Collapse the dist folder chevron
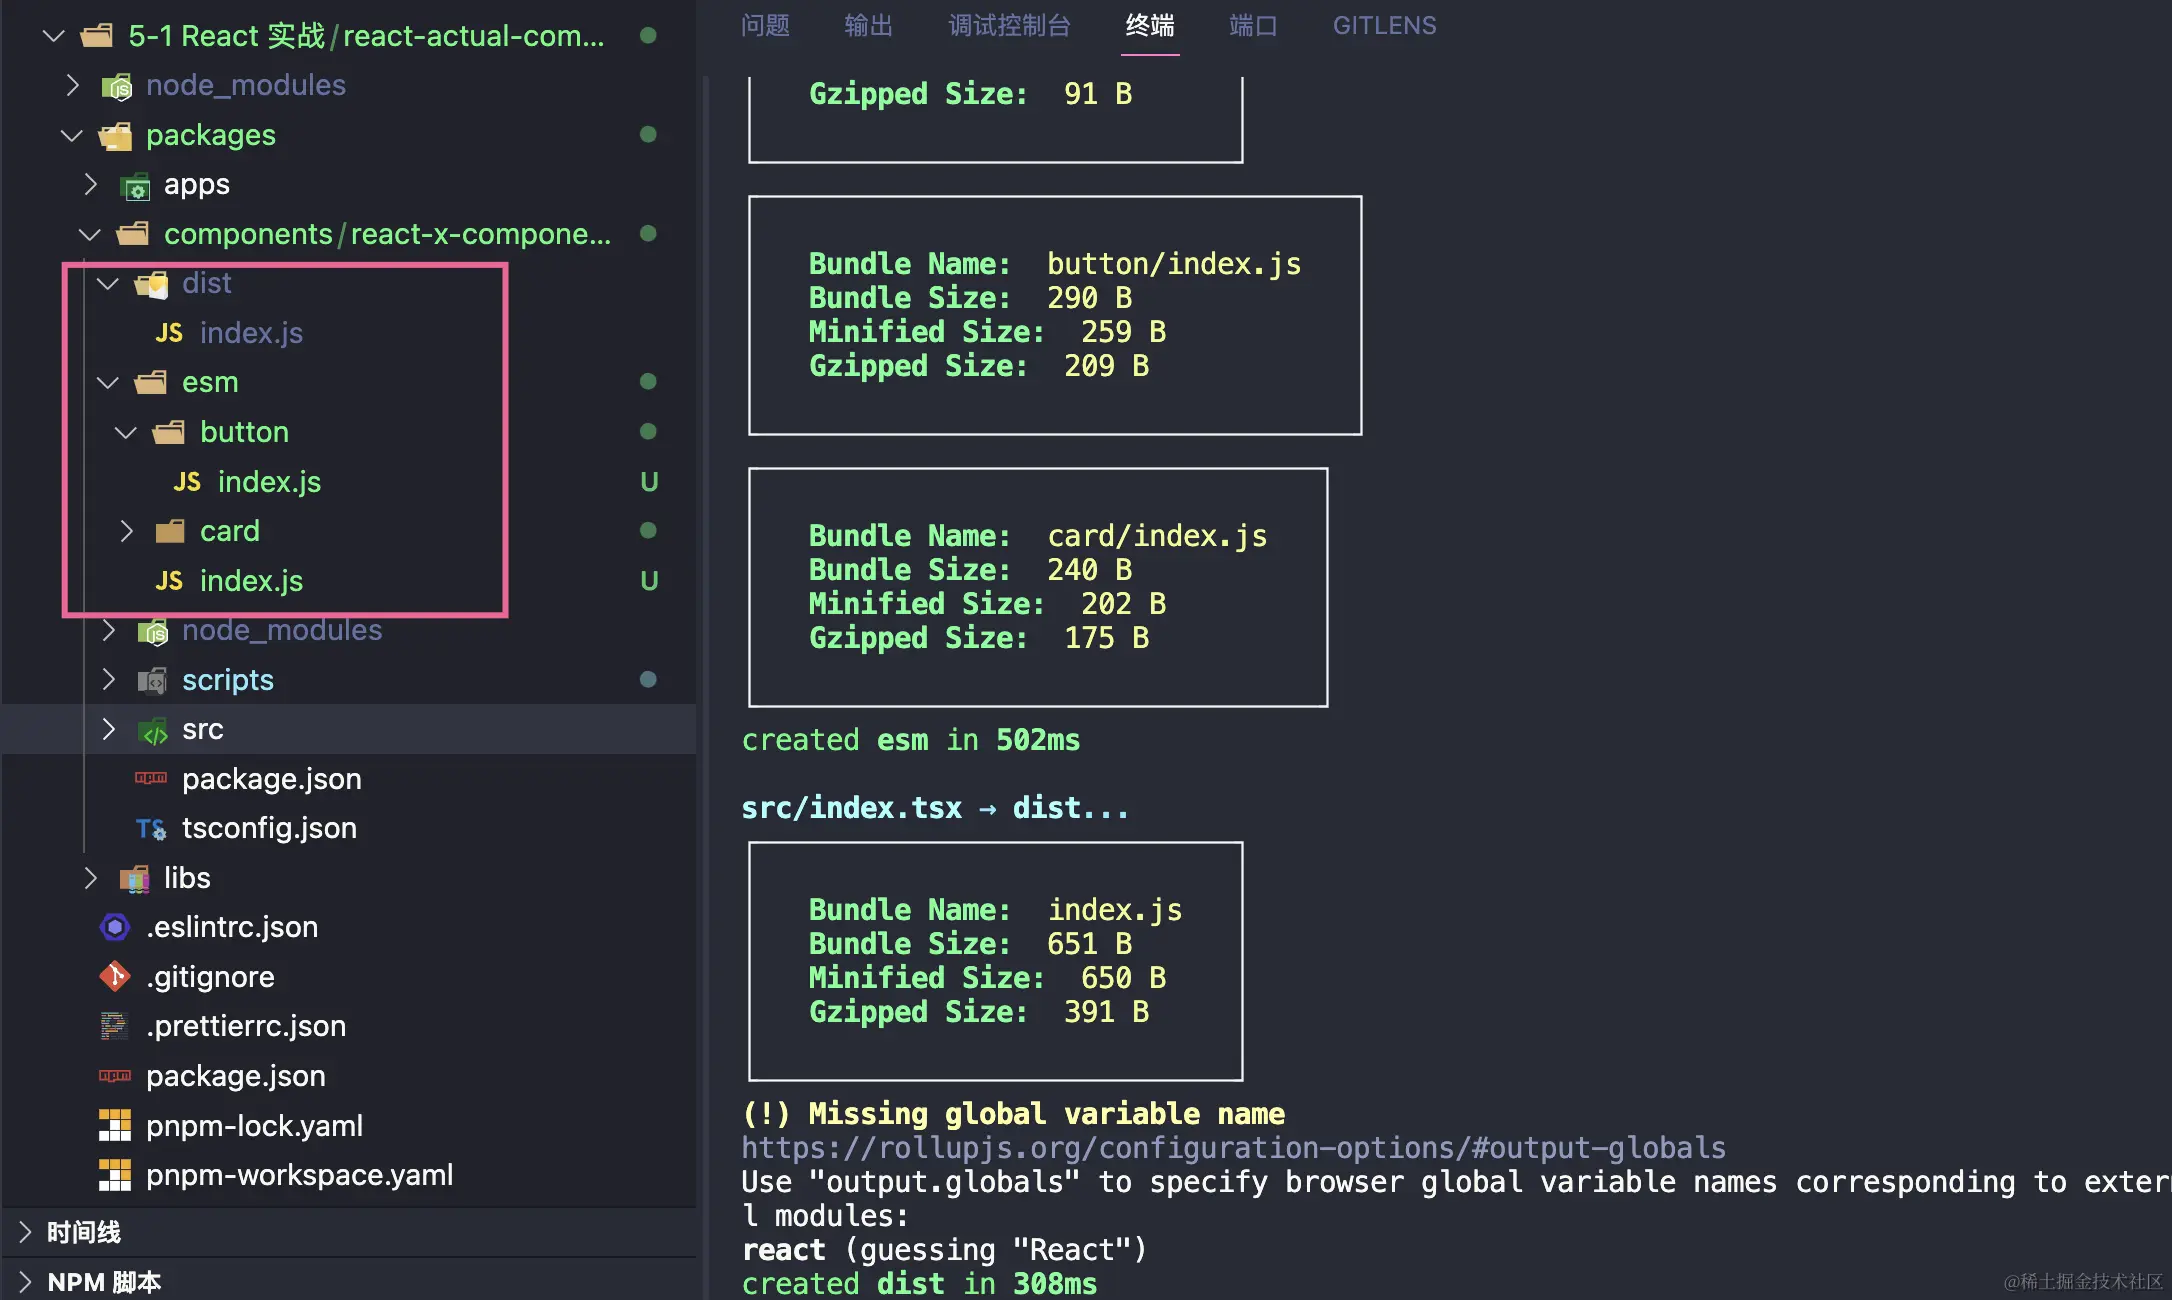Viewport: 2172px width, 1300px height. (108, 284)
